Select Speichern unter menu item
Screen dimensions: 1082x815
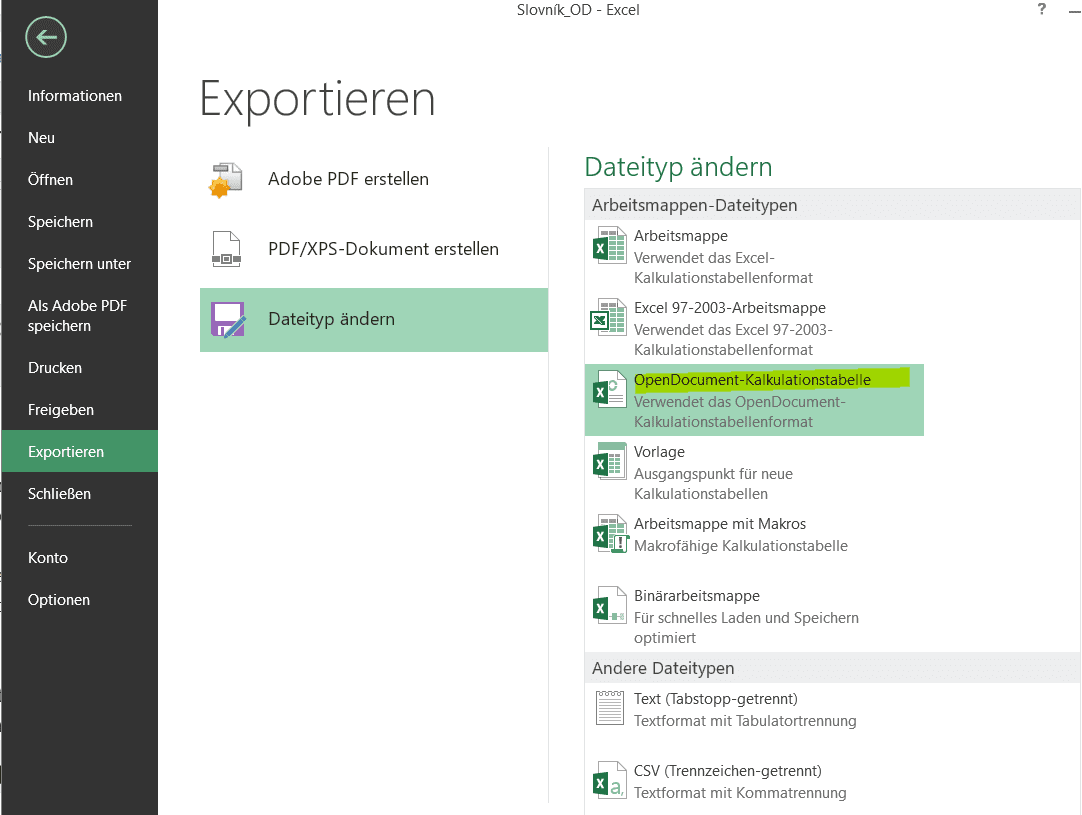coord(79,264)
